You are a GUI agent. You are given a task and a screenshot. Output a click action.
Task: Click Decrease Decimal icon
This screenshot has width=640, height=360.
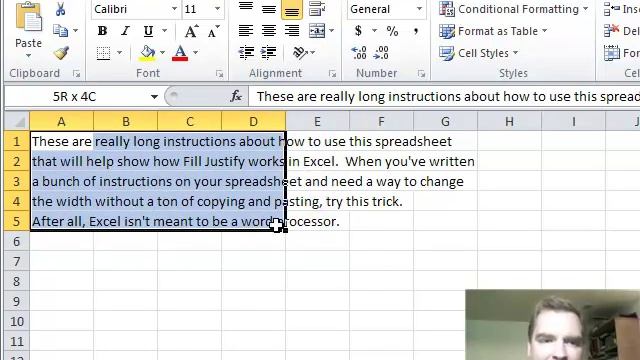click(x=381, y=53)
